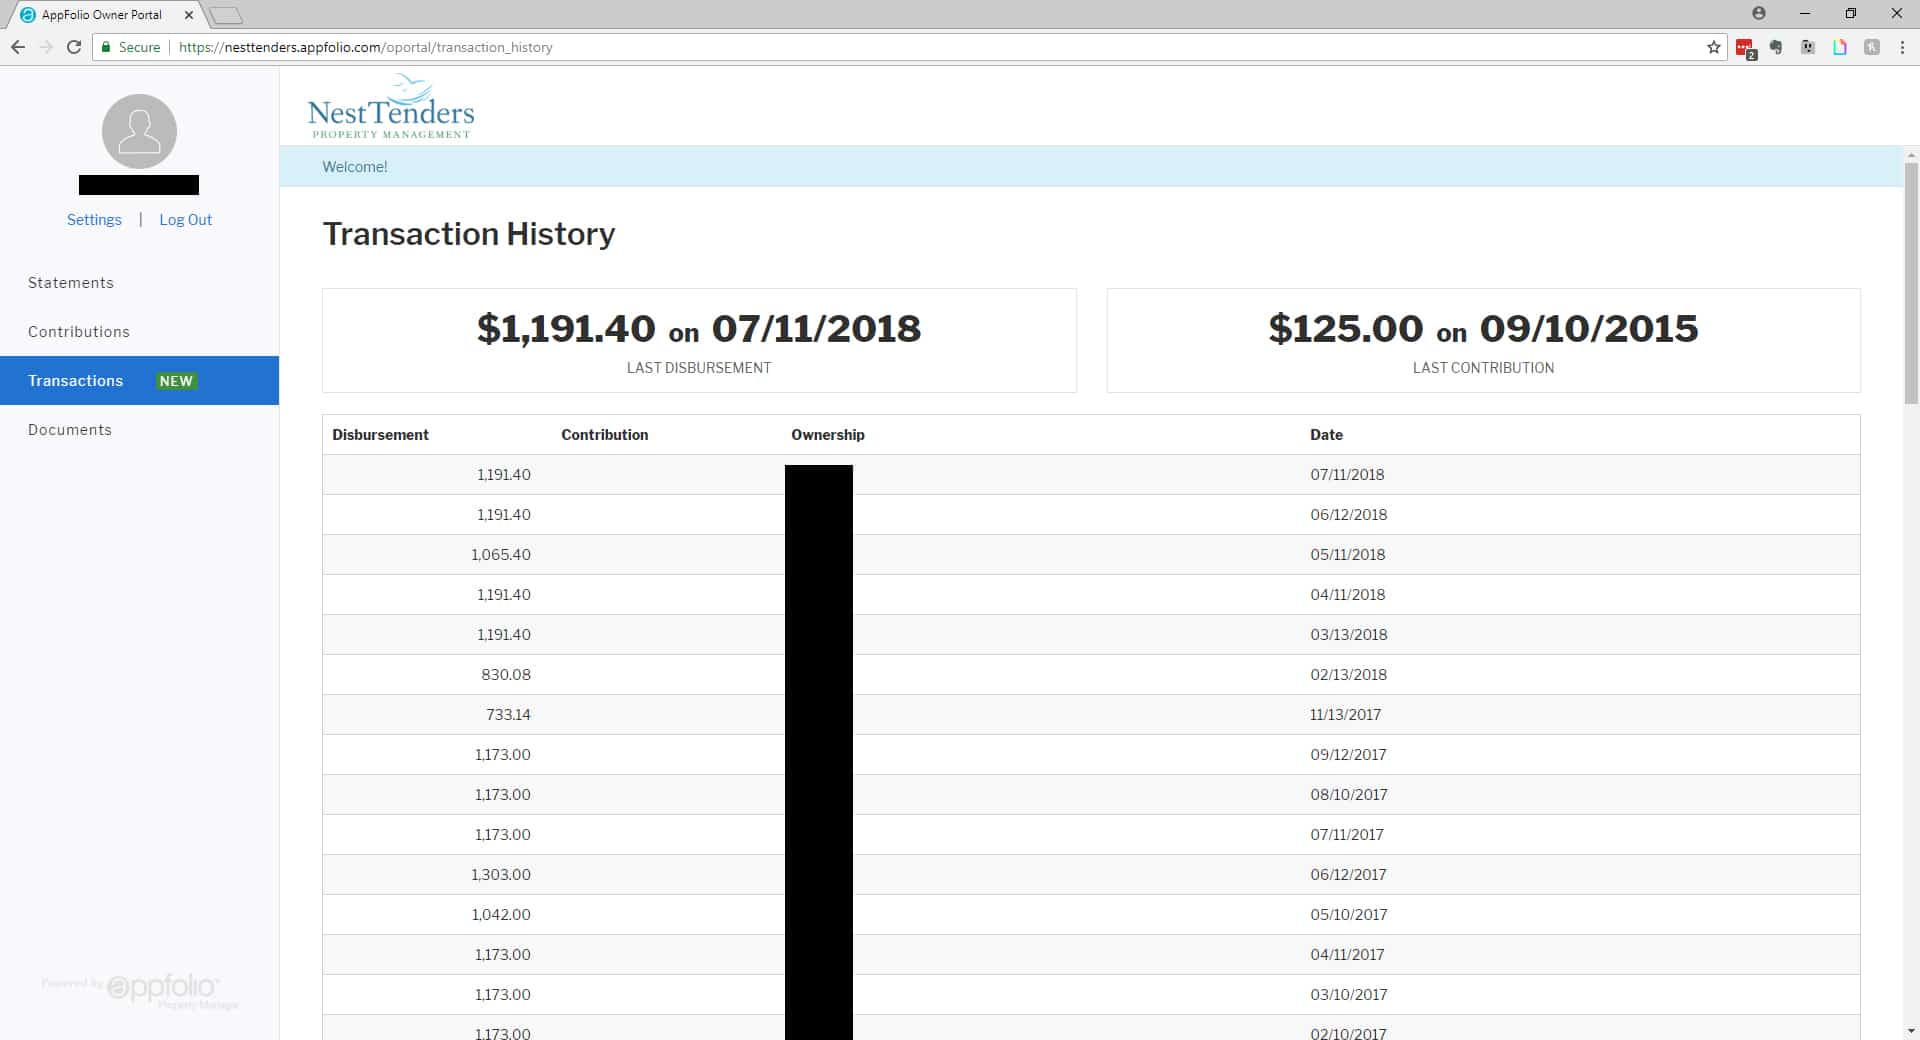Open the Evernote elephant extension
This screenshot has height=1040, width=1920.
click(x=1776, y=47)
